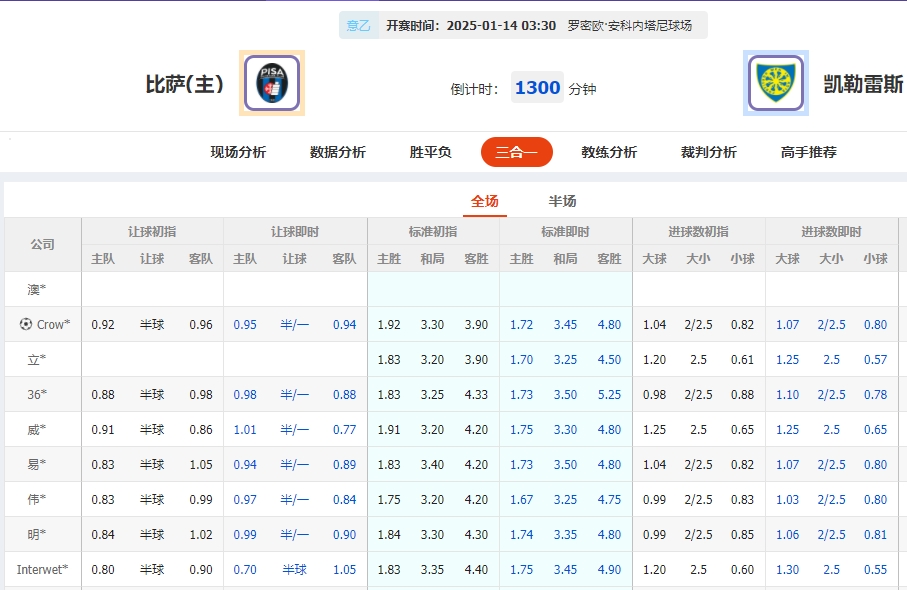907x590 pixels.
Task: Switch to the 全场 tab
Action: (484, 198)
